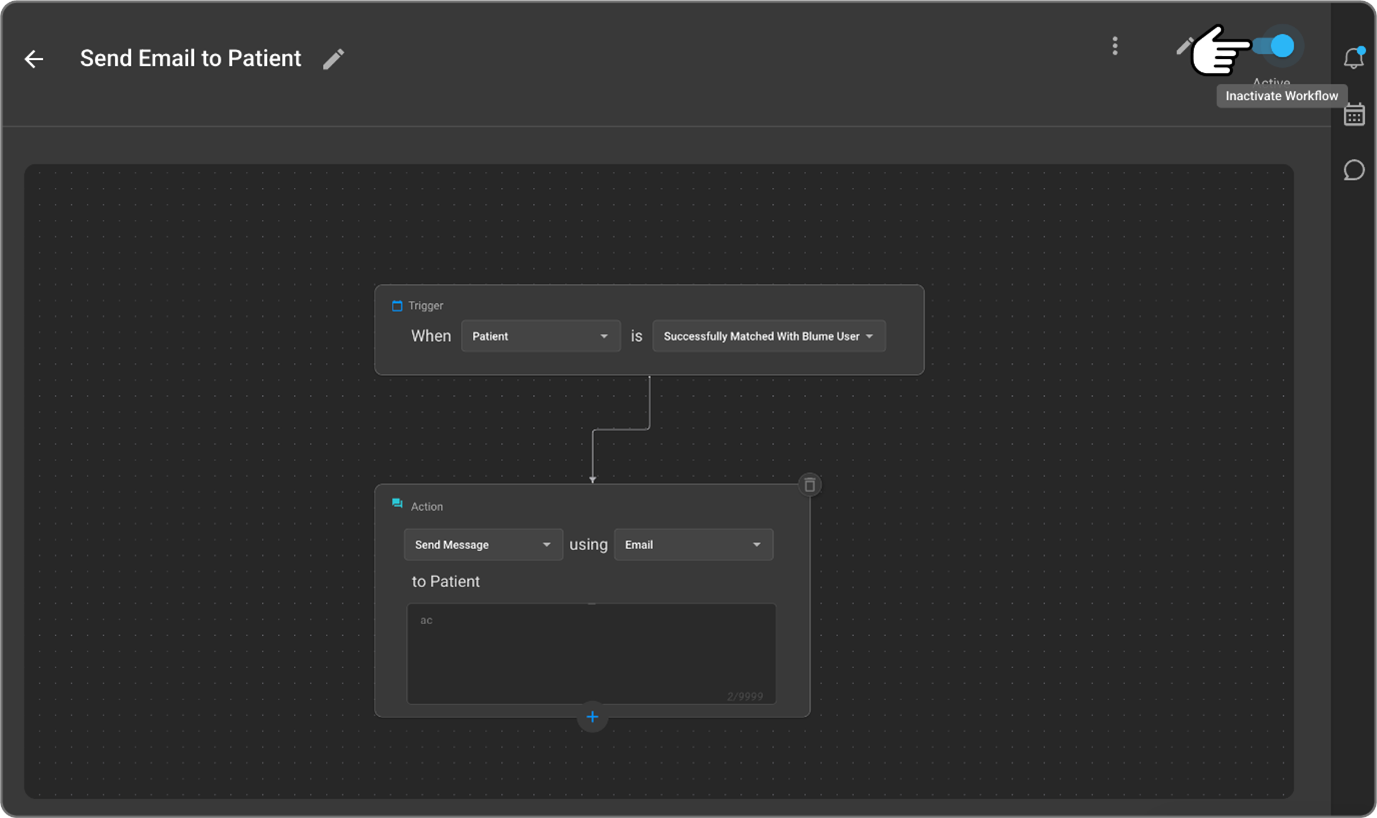Open the chat bubble icon in sidebar
The width and height of the screenshot is (1377, 818).
click(x=1354, y=170)
